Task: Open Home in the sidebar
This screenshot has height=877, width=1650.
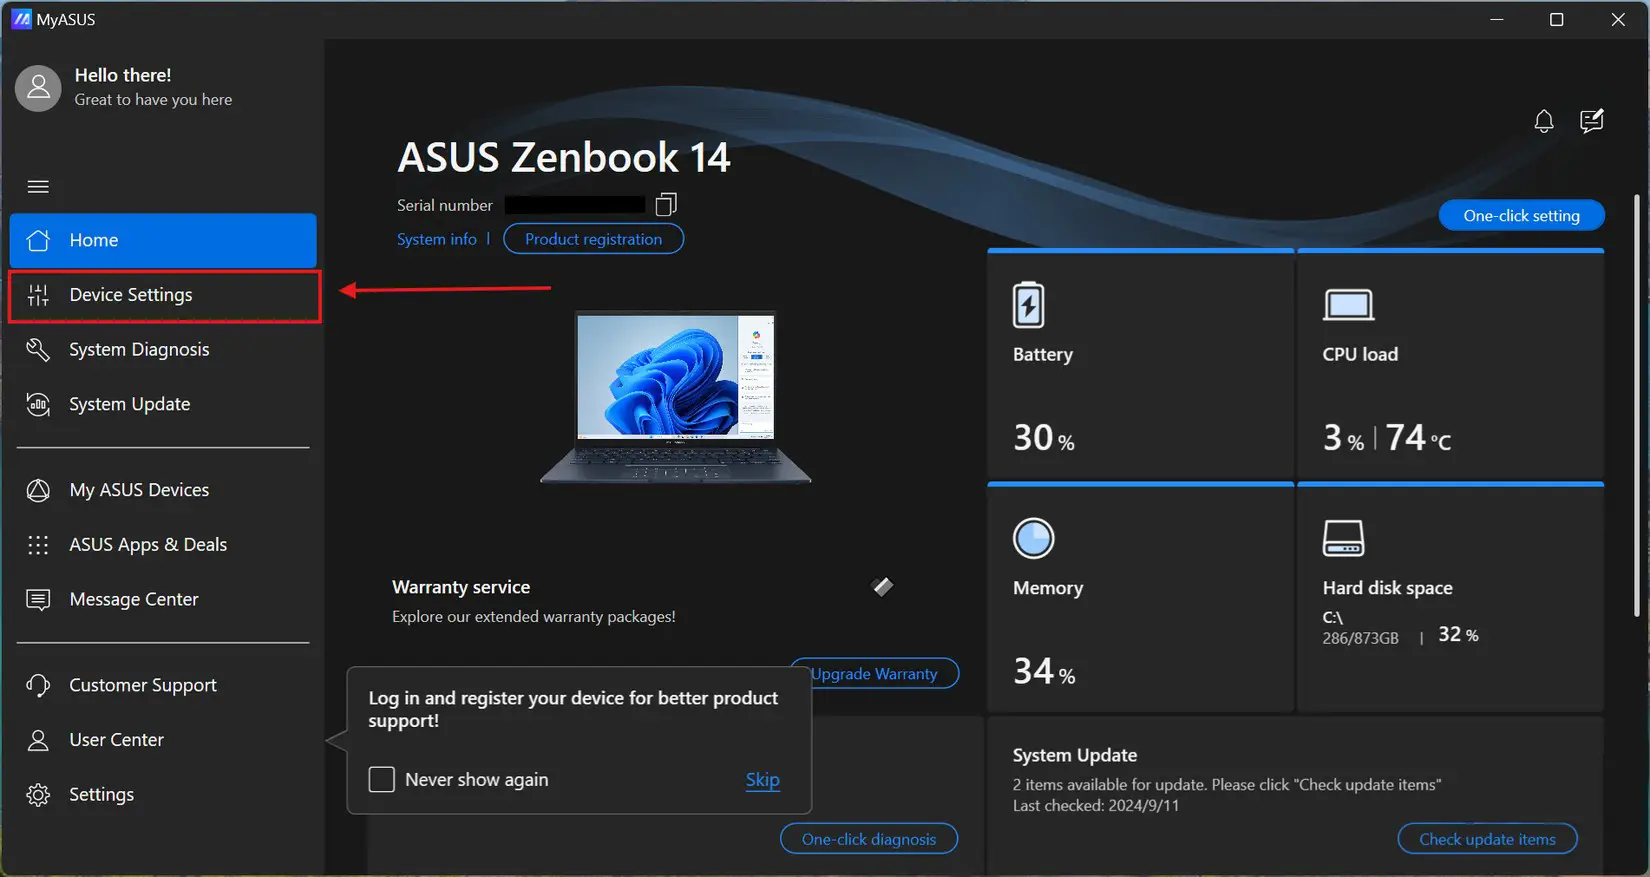Action: [x=163, y=240]
